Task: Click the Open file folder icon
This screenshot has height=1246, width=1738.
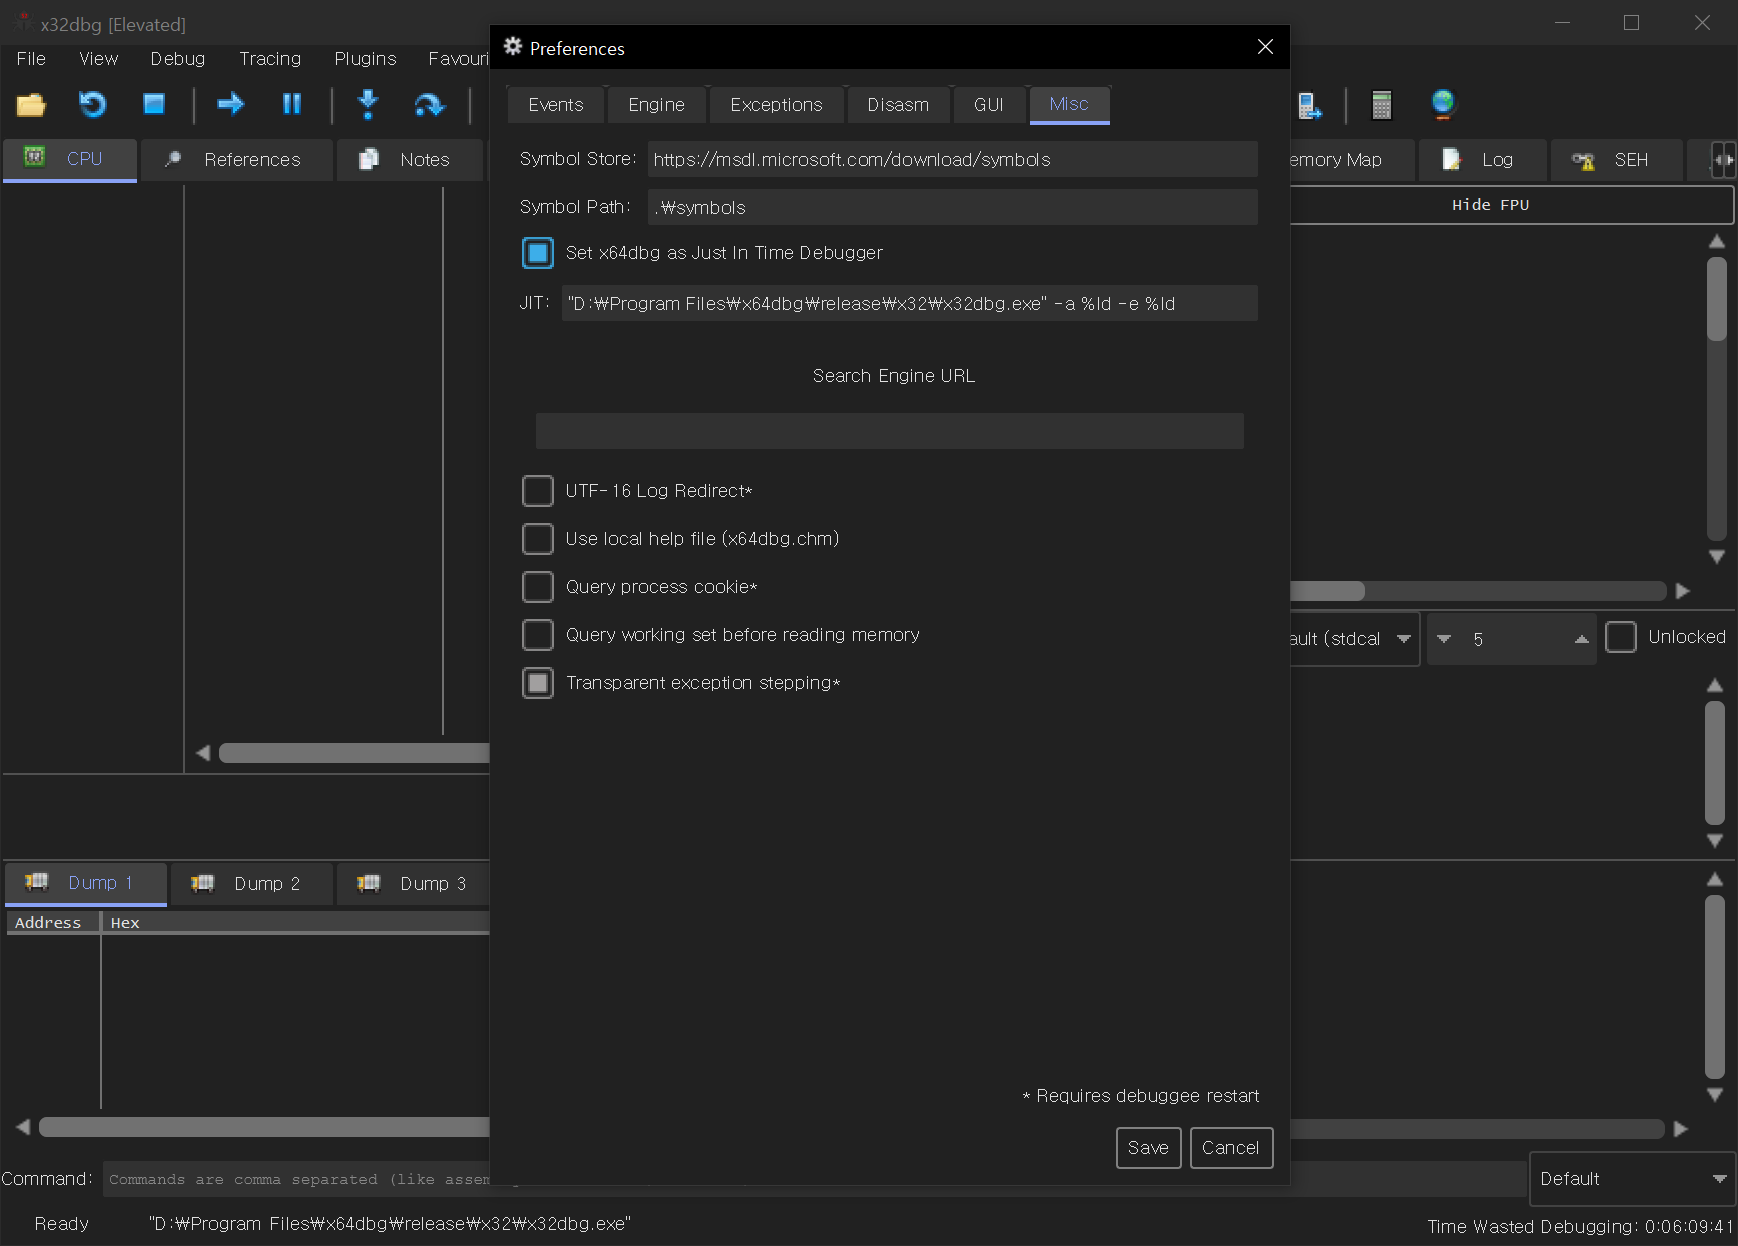Action: click(x=31, y=104)
